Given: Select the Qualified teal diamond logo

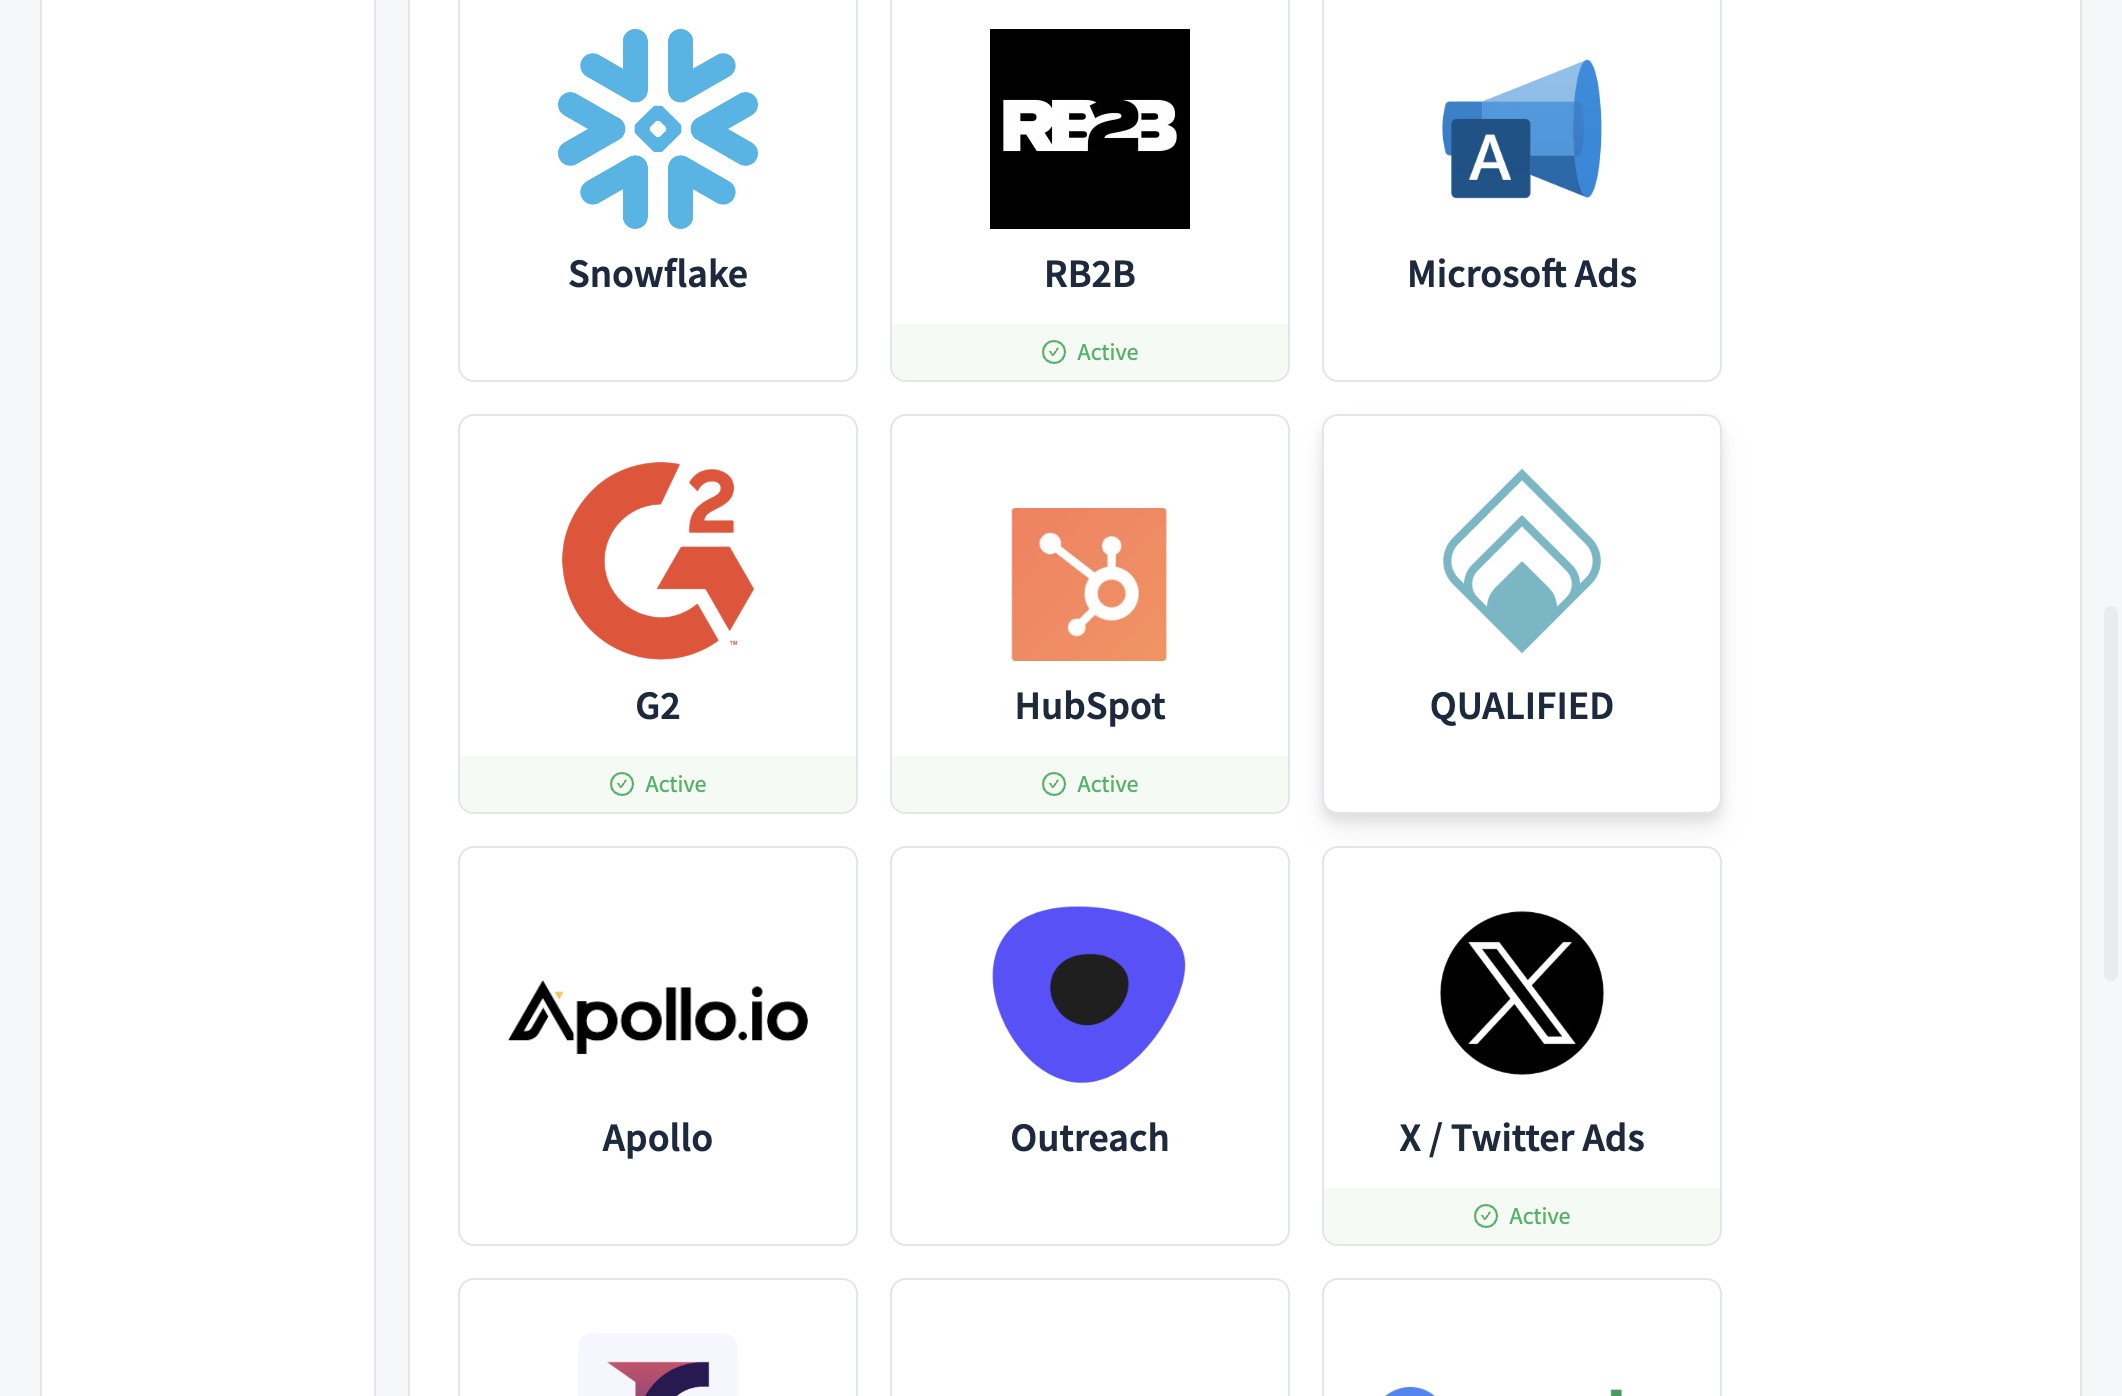Looking at the screenshot, I should (1521, 561).
